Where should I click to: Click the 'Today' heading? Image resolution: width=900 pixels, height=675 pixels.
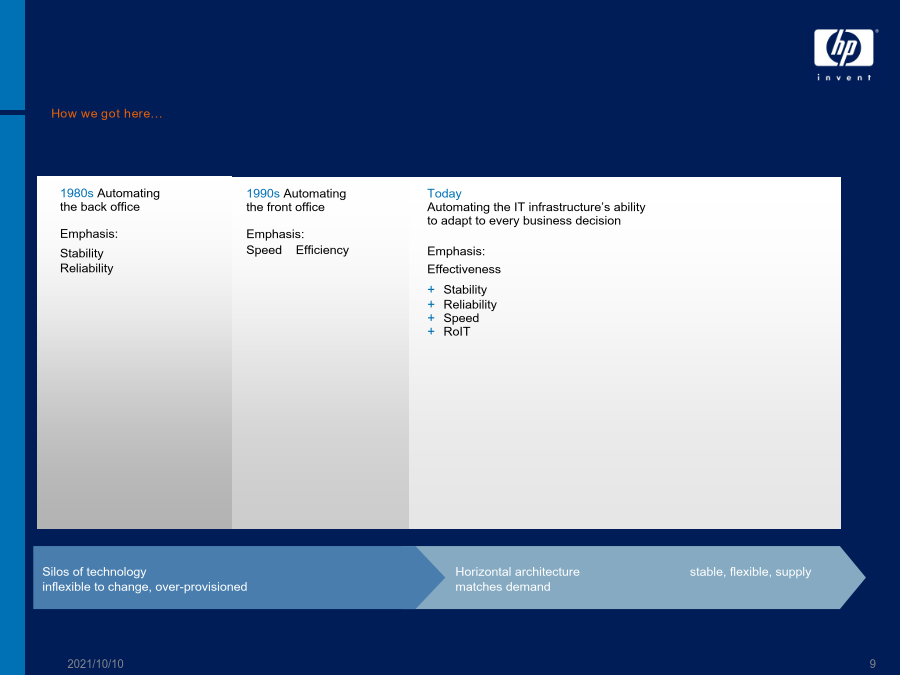(x=444, y=194)
